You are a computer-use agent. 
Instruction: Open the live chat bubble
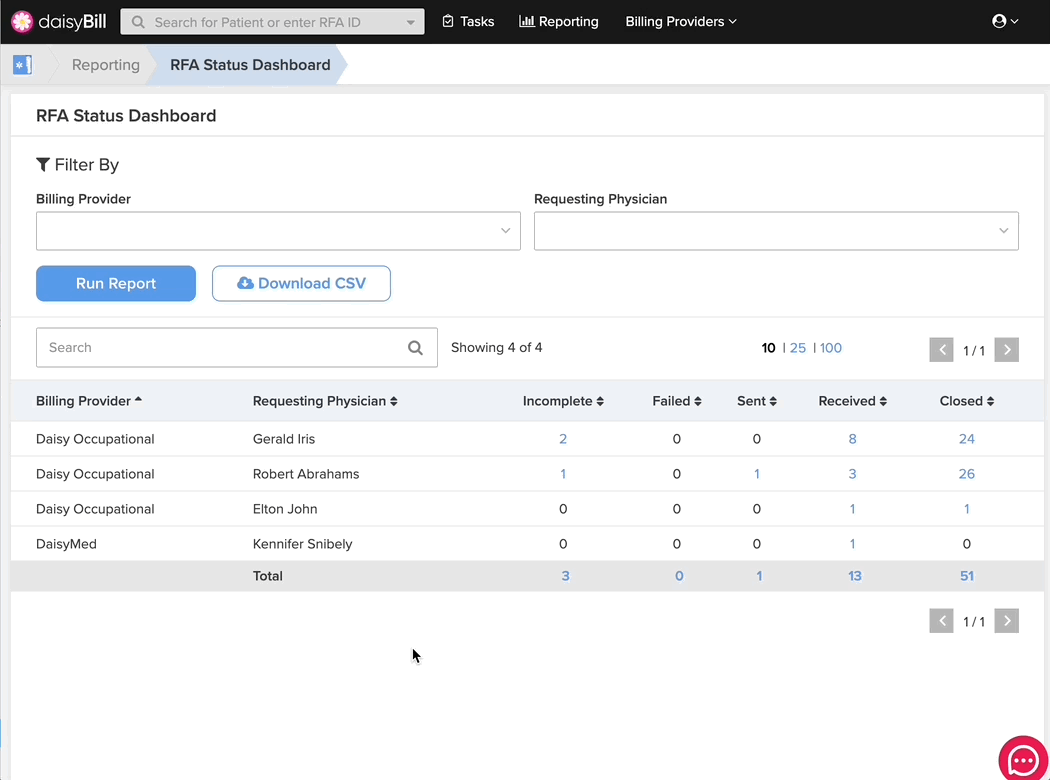click(x=1023, y=760)
